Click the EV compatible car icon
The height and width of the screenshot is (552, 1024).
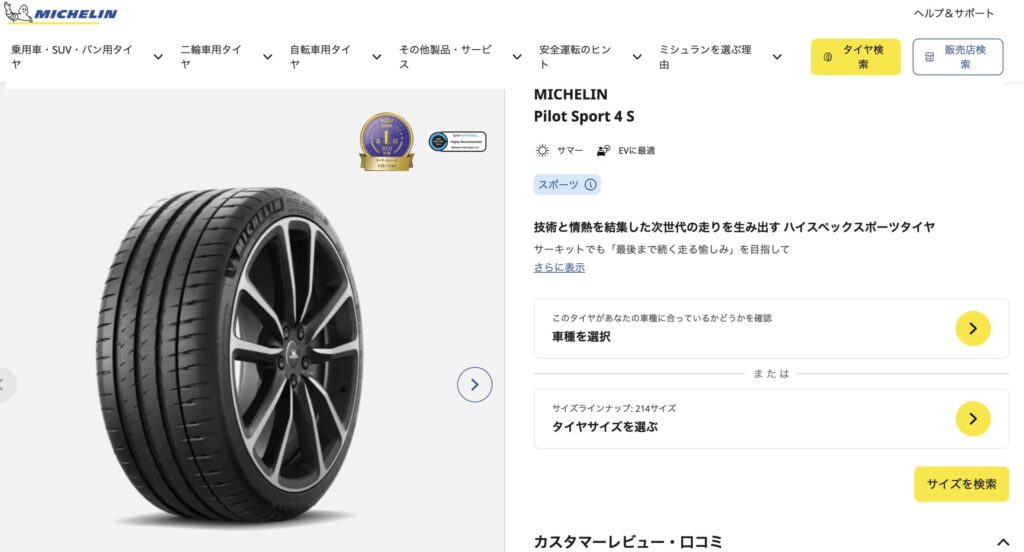pyautogui.click(x=602, y=151)
